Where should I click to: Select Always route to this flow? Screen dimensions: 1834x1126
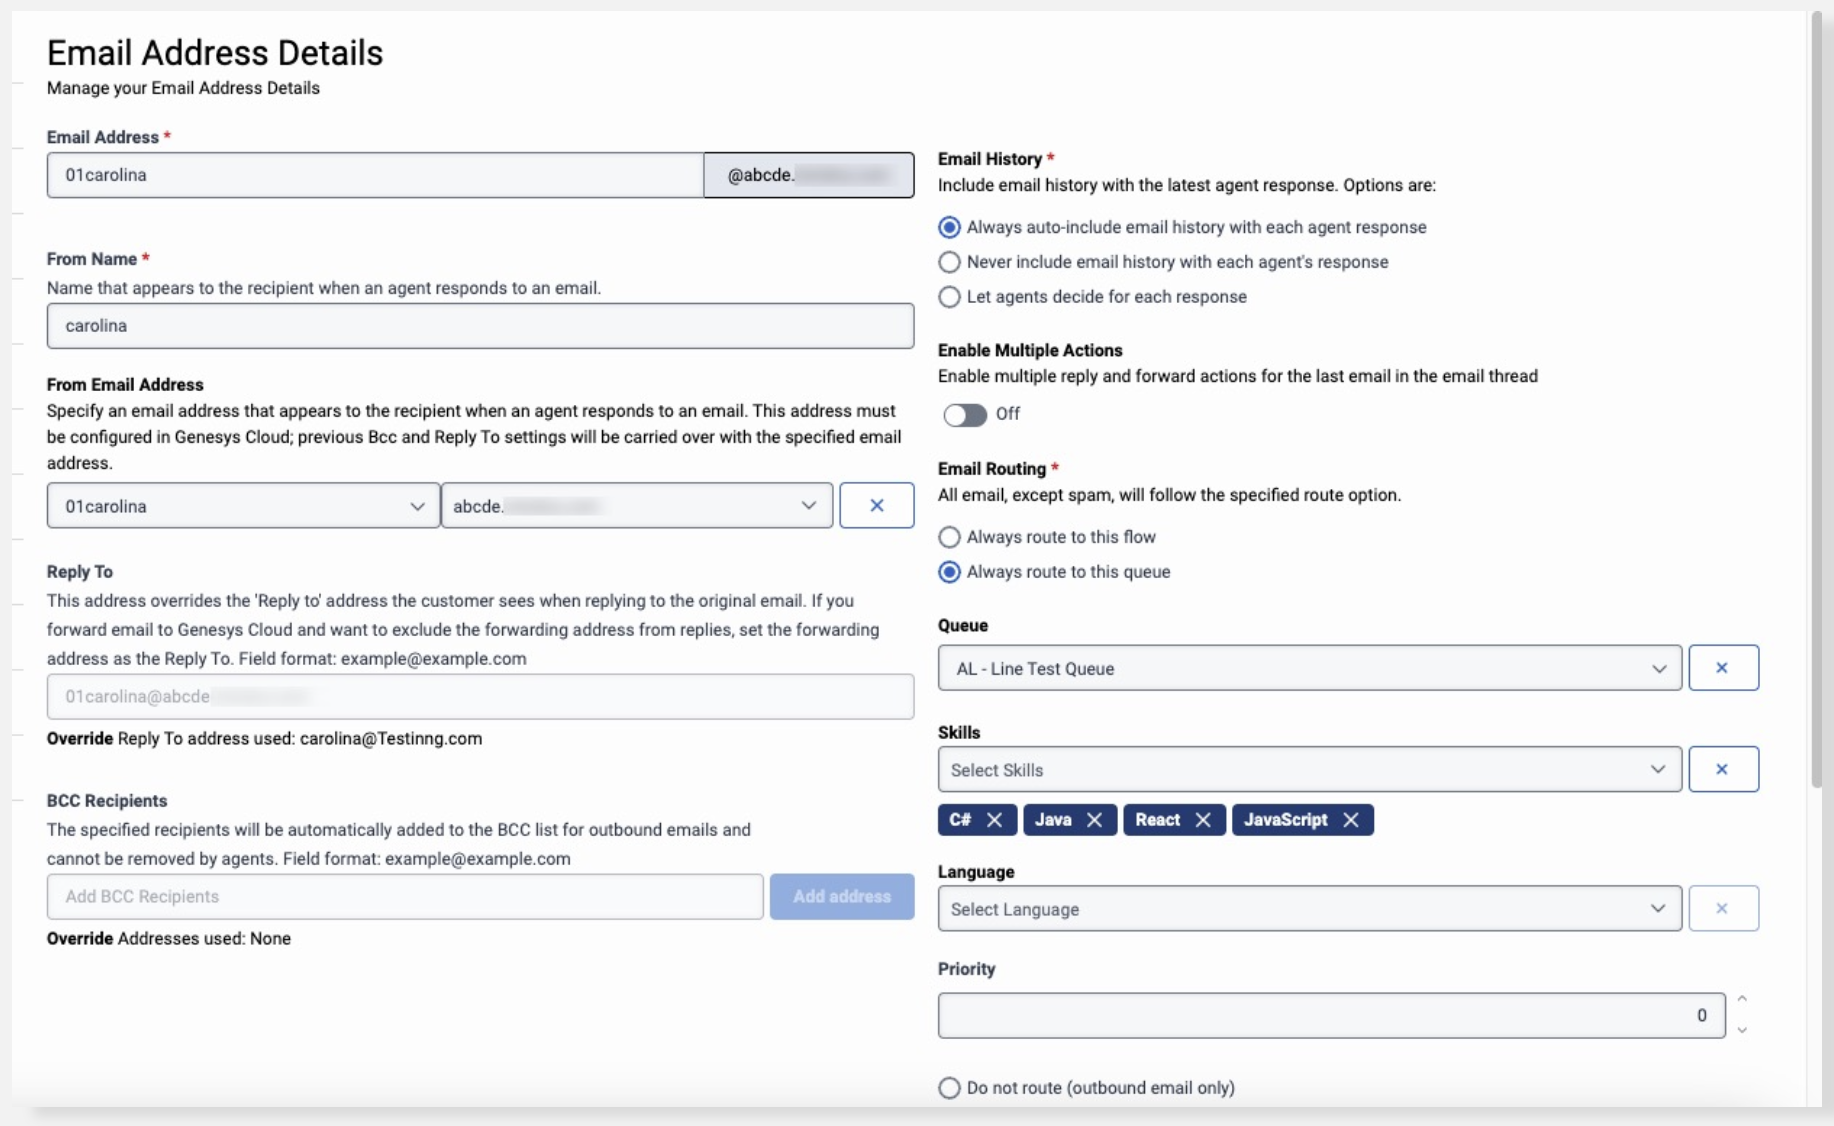coord(949,537)
